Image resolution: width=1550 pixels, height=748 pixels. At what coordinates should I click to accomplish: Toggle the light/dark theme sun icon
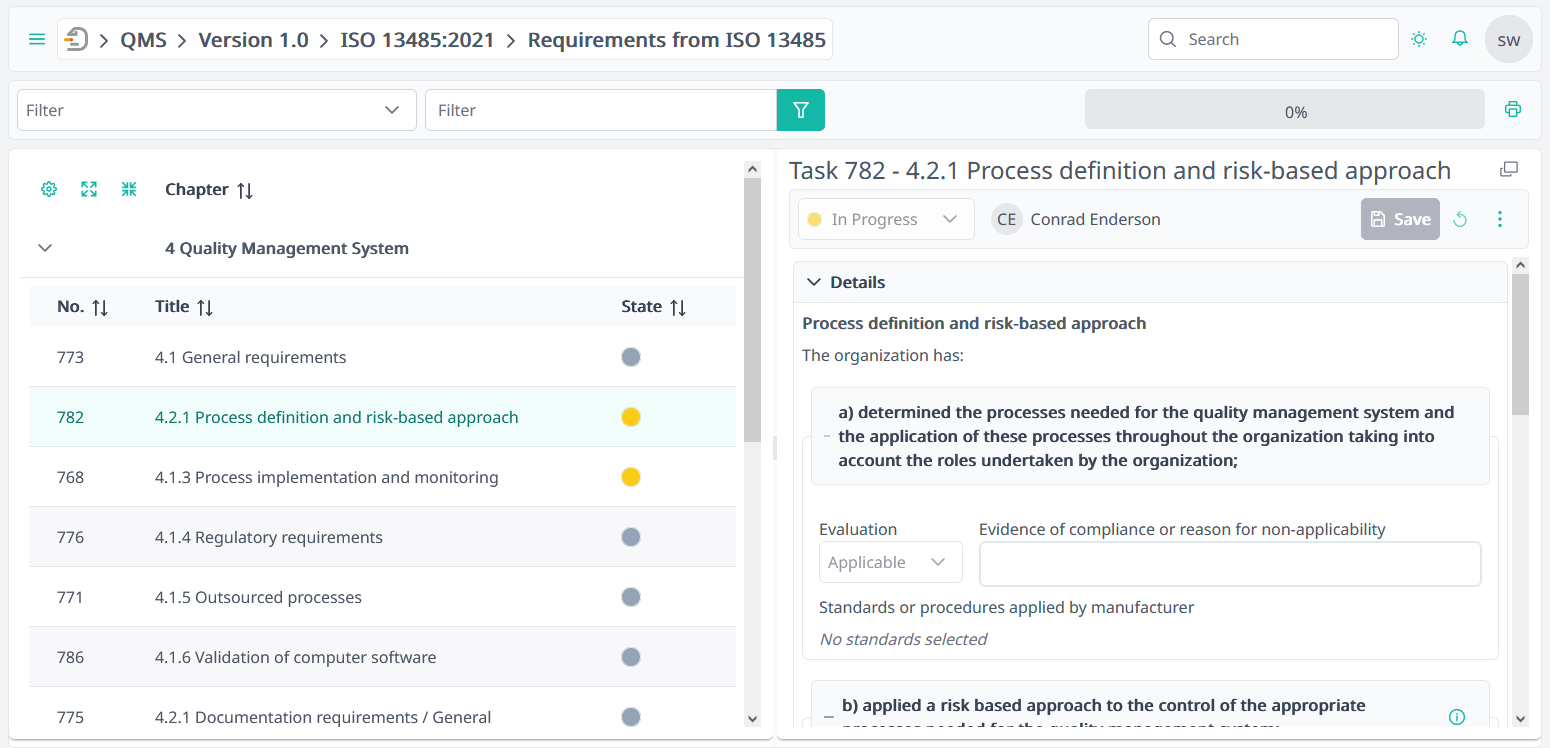pos(1419,39)
